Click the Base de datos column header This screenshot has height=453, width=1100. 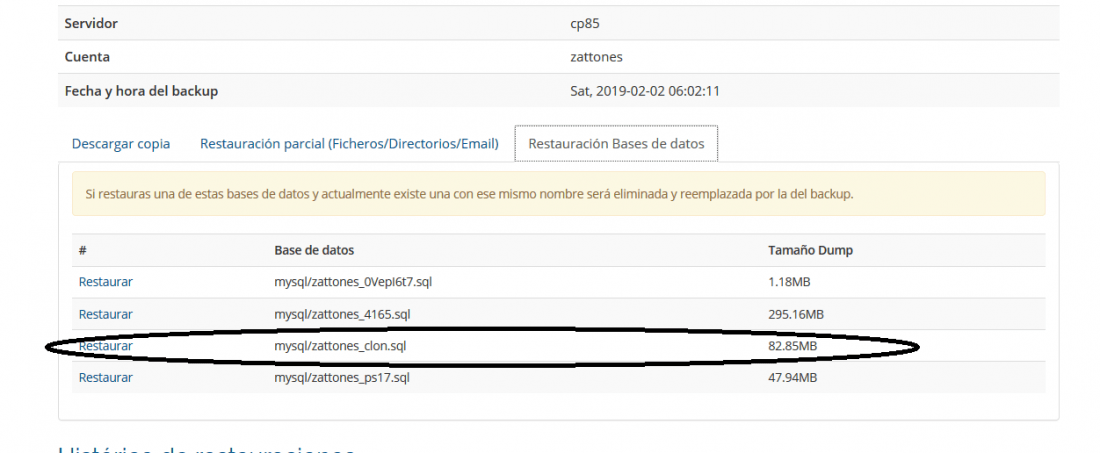(314, 250)
